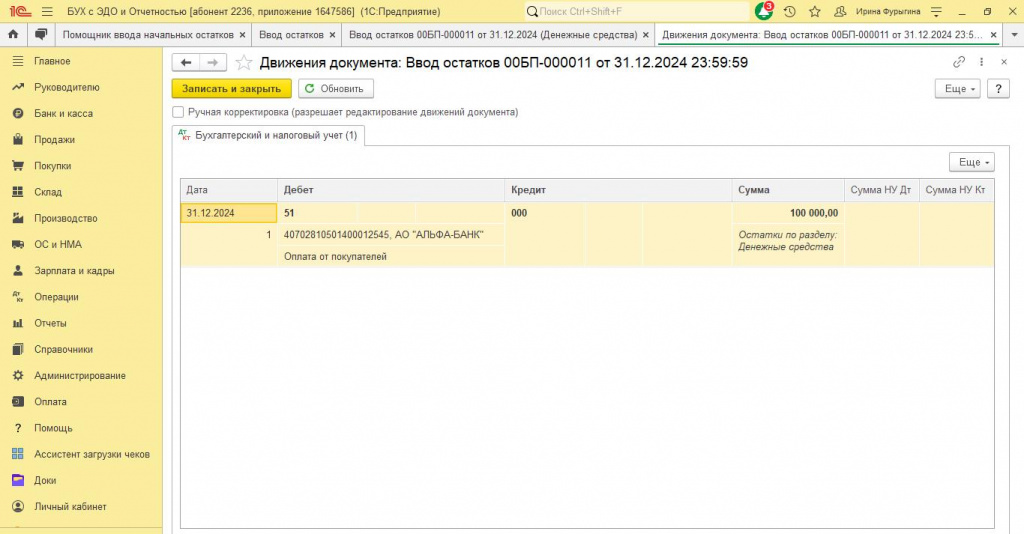The width and height of the screenshot is (1024, 534).
Task: Select credit account cell 000
Action: 544,213
